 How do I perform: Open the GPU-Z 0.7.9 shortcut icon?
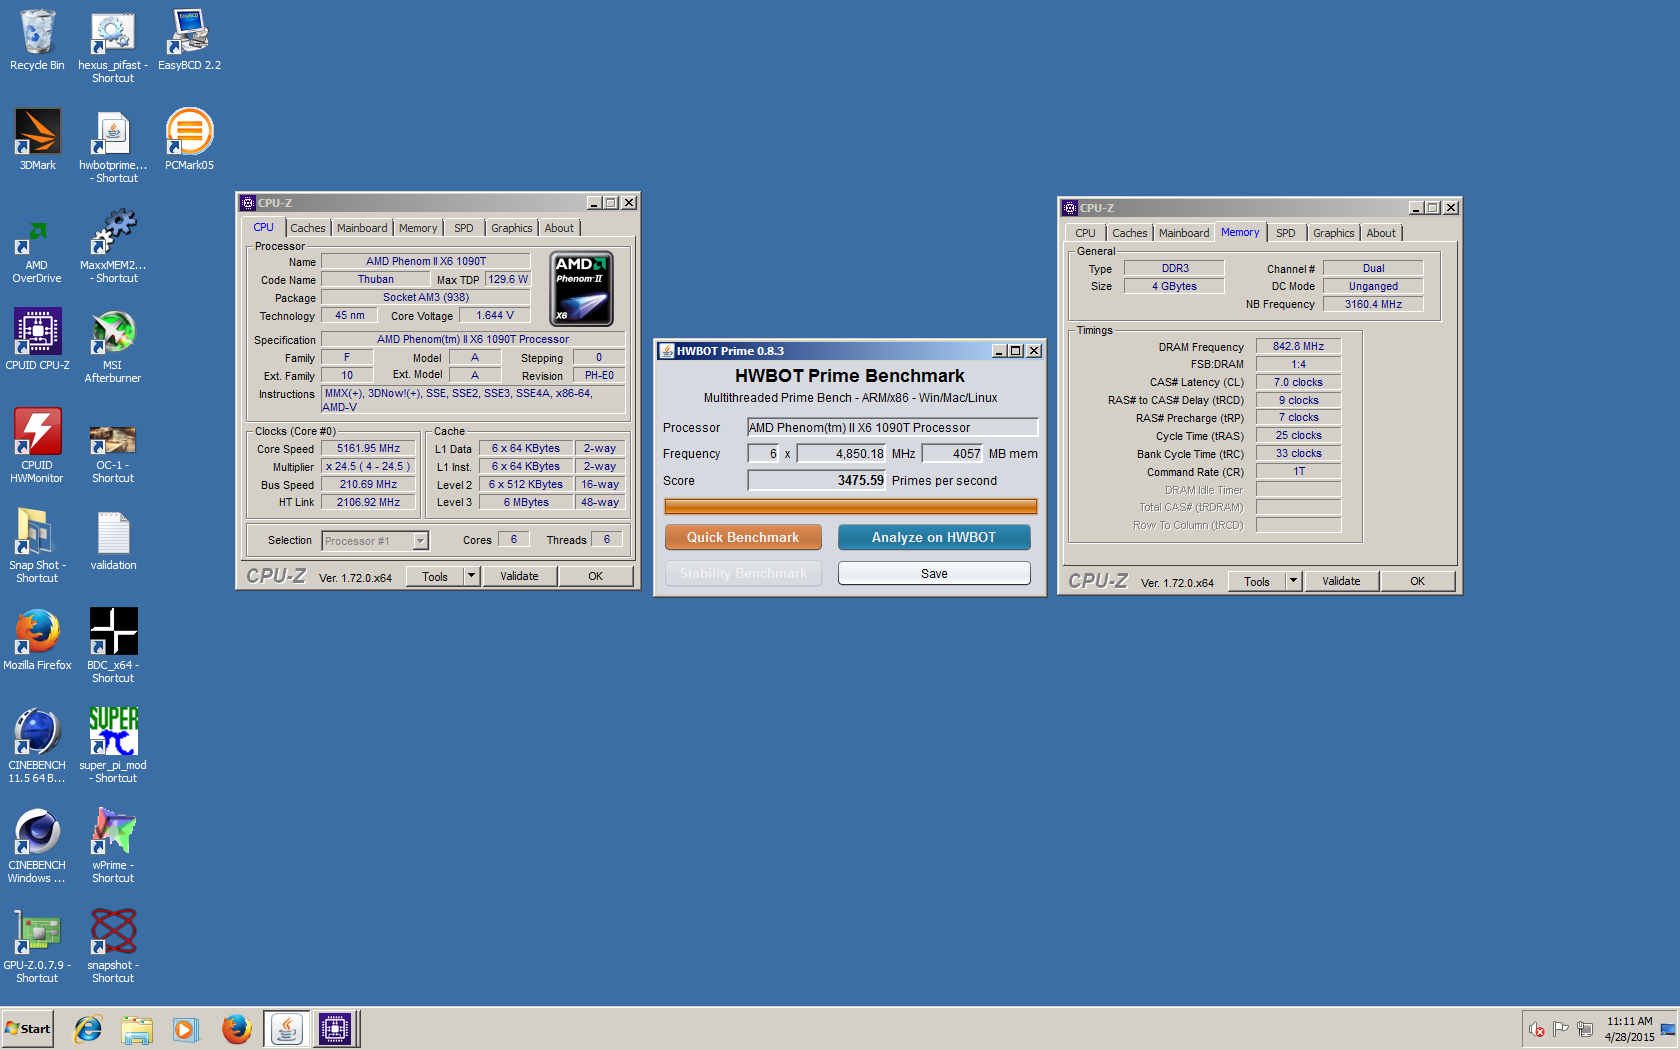point(37,946)
